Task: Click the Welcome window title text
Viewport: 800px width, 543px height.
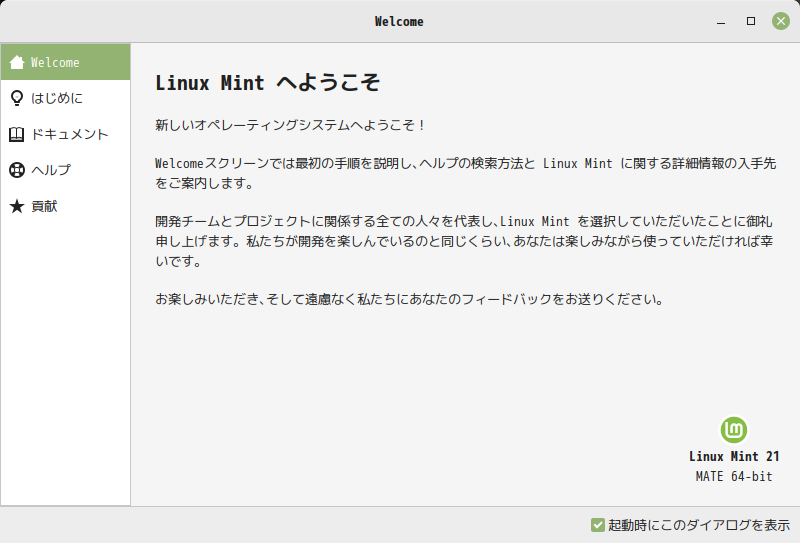Action: point(399,21)
